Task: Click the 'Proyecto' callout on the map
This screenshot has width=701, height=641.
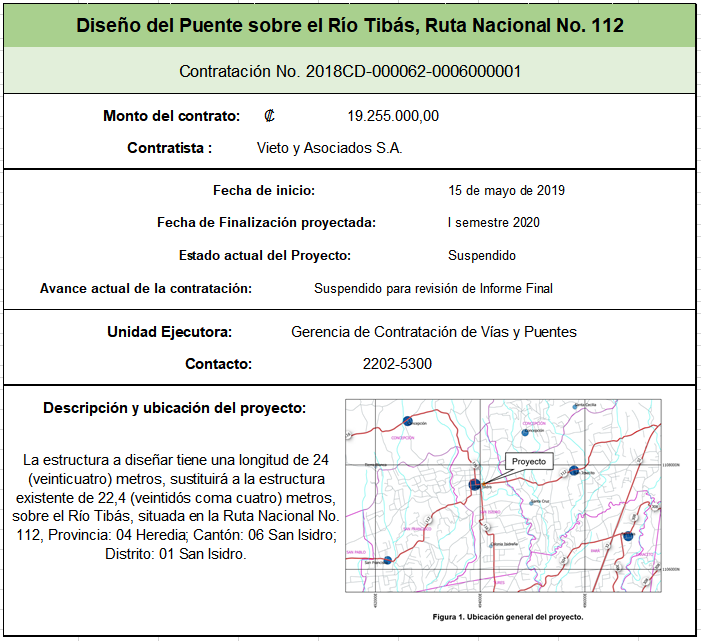Action: point(528,462)
